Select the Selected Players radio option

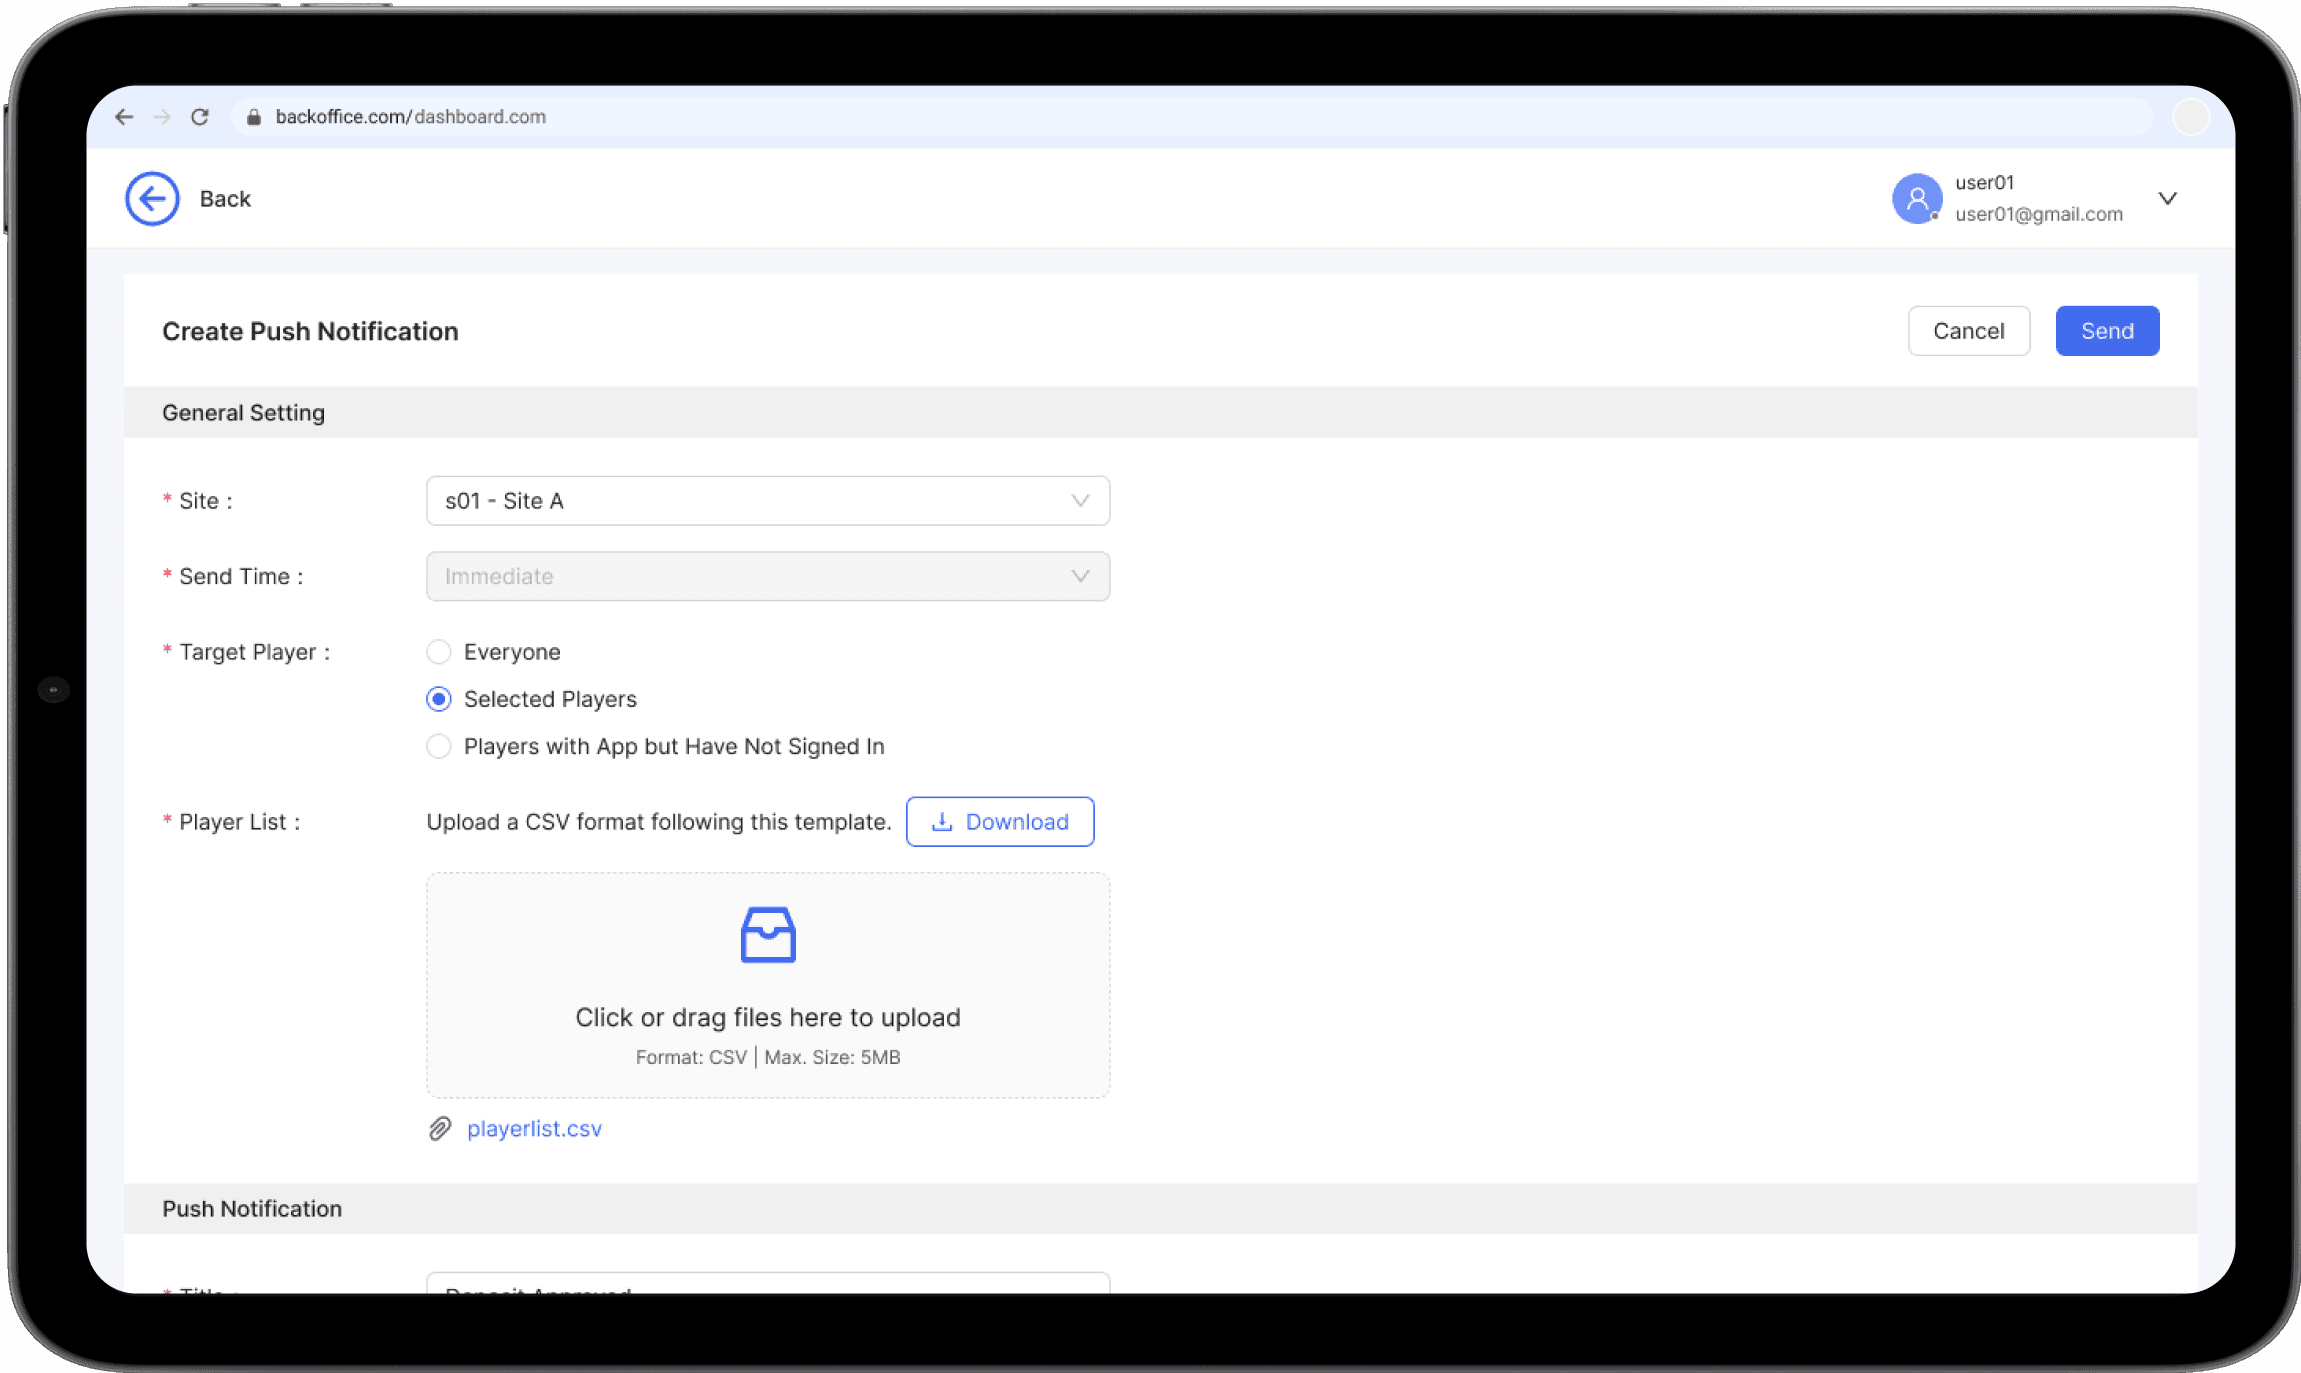tap(439, 699)
